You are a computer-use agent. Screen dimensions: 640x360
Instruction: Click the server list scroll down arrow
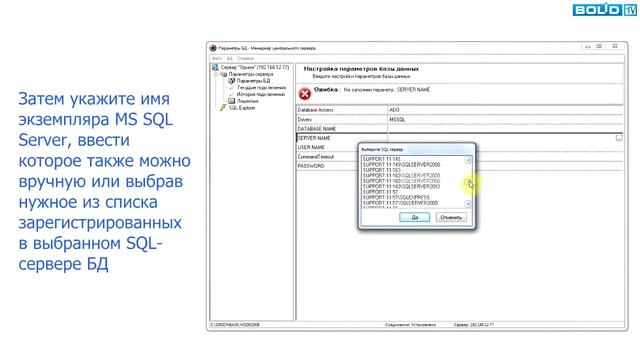pos(468,203)
